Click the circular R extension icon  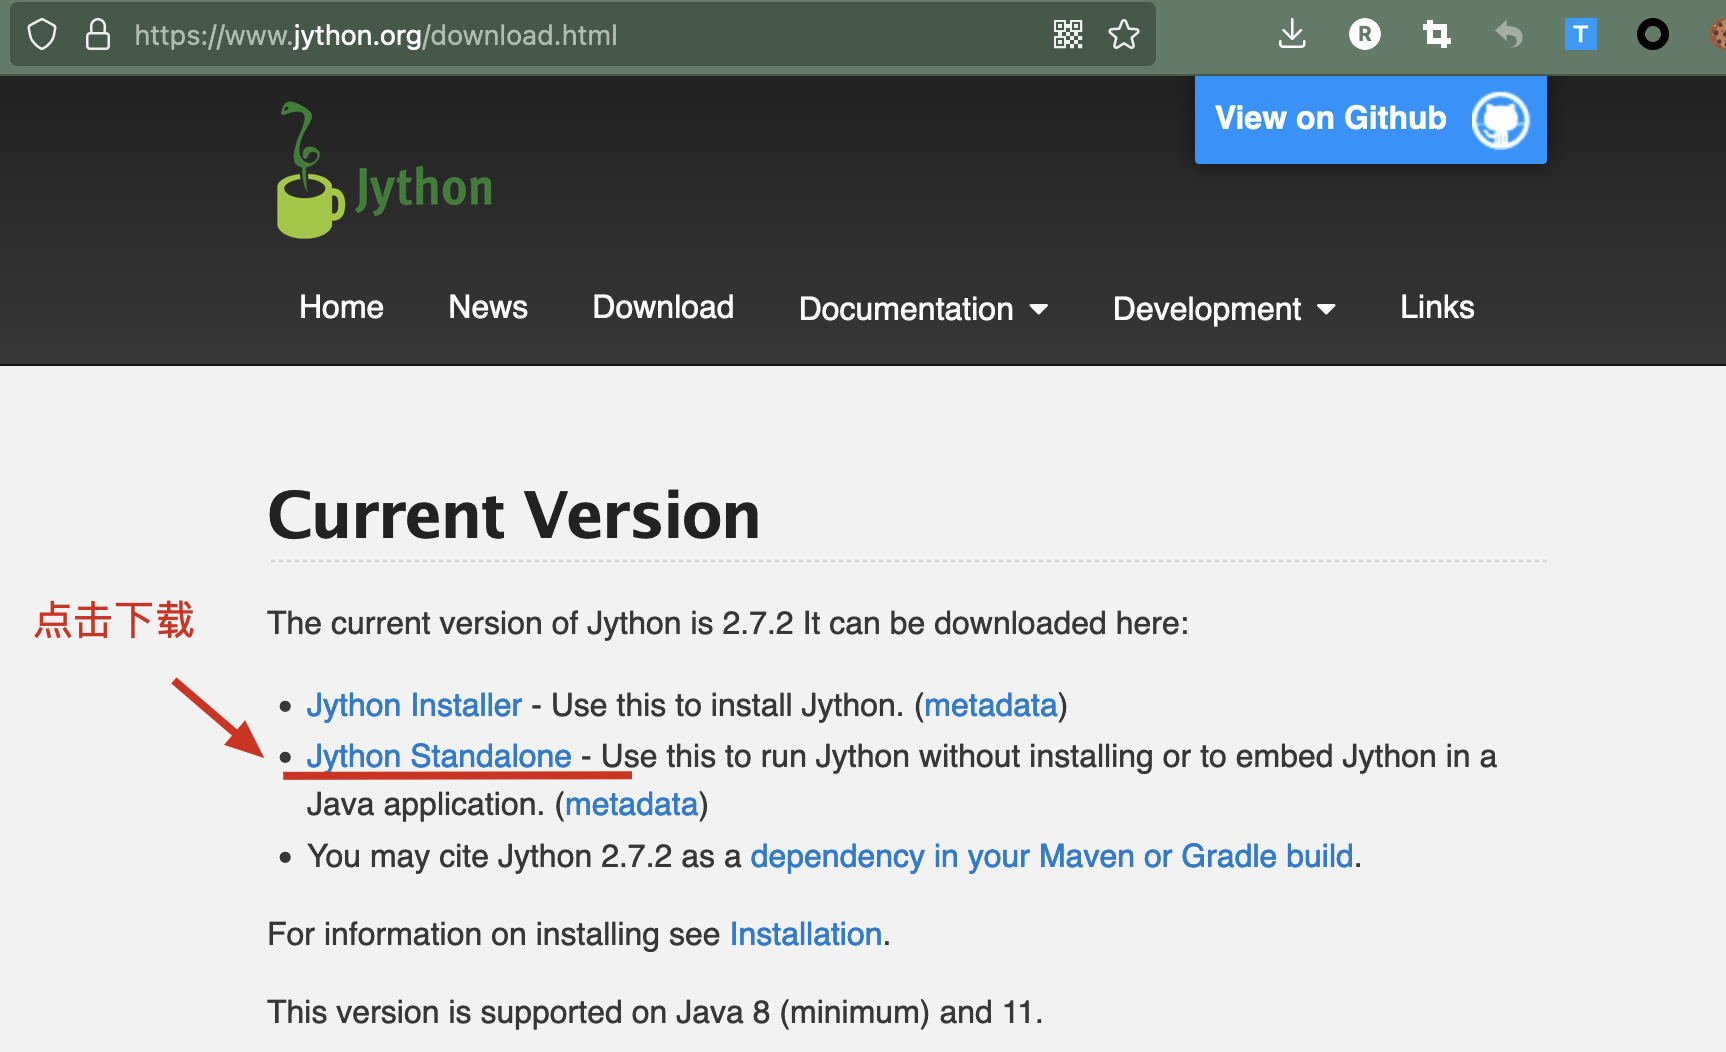click(1364, 34)
